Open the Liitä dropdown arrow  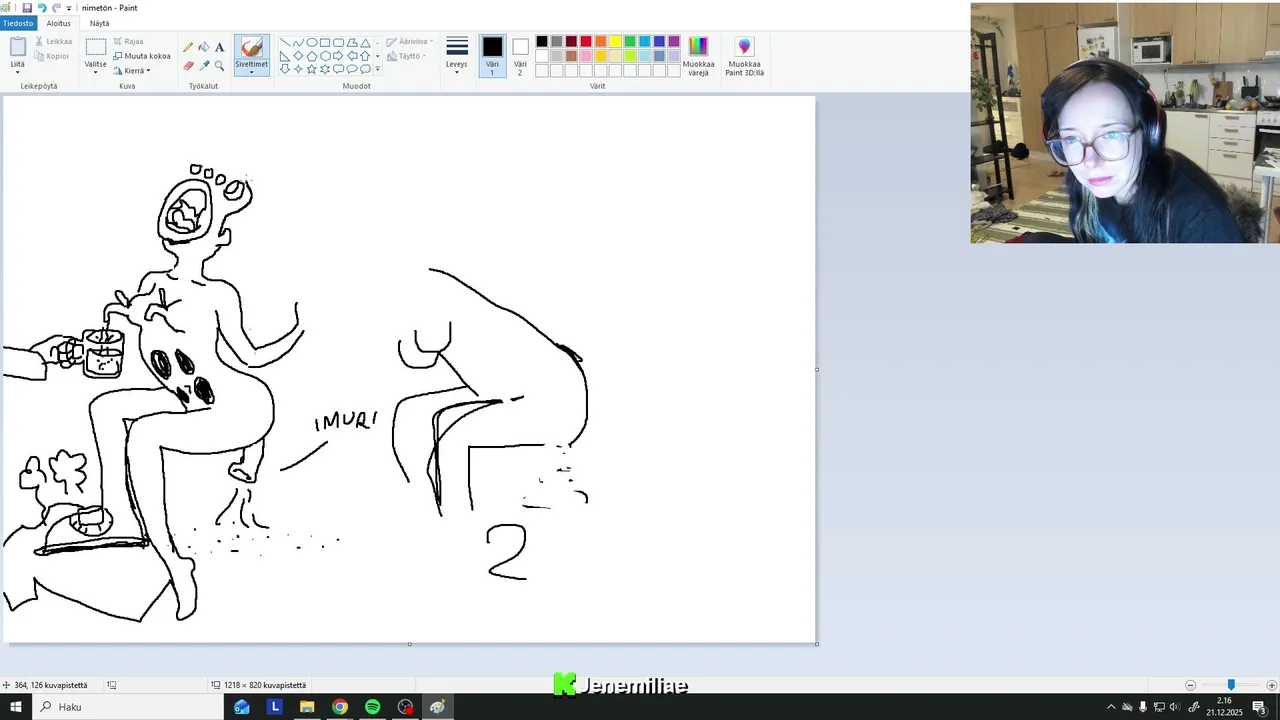click(x=17, y=72)
